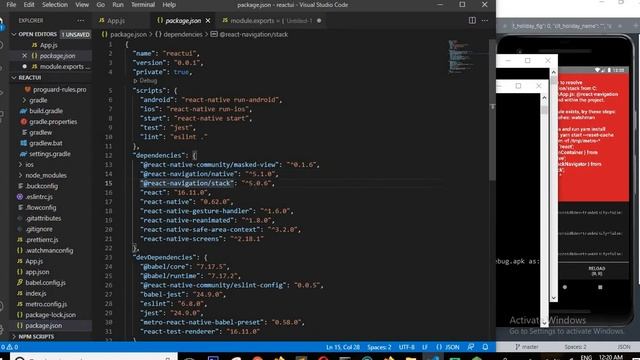Image resolution: width=640 pixels, height=360 pixels.
Task: Open proguard-rules.pro file
Action: tap(60, 89)
